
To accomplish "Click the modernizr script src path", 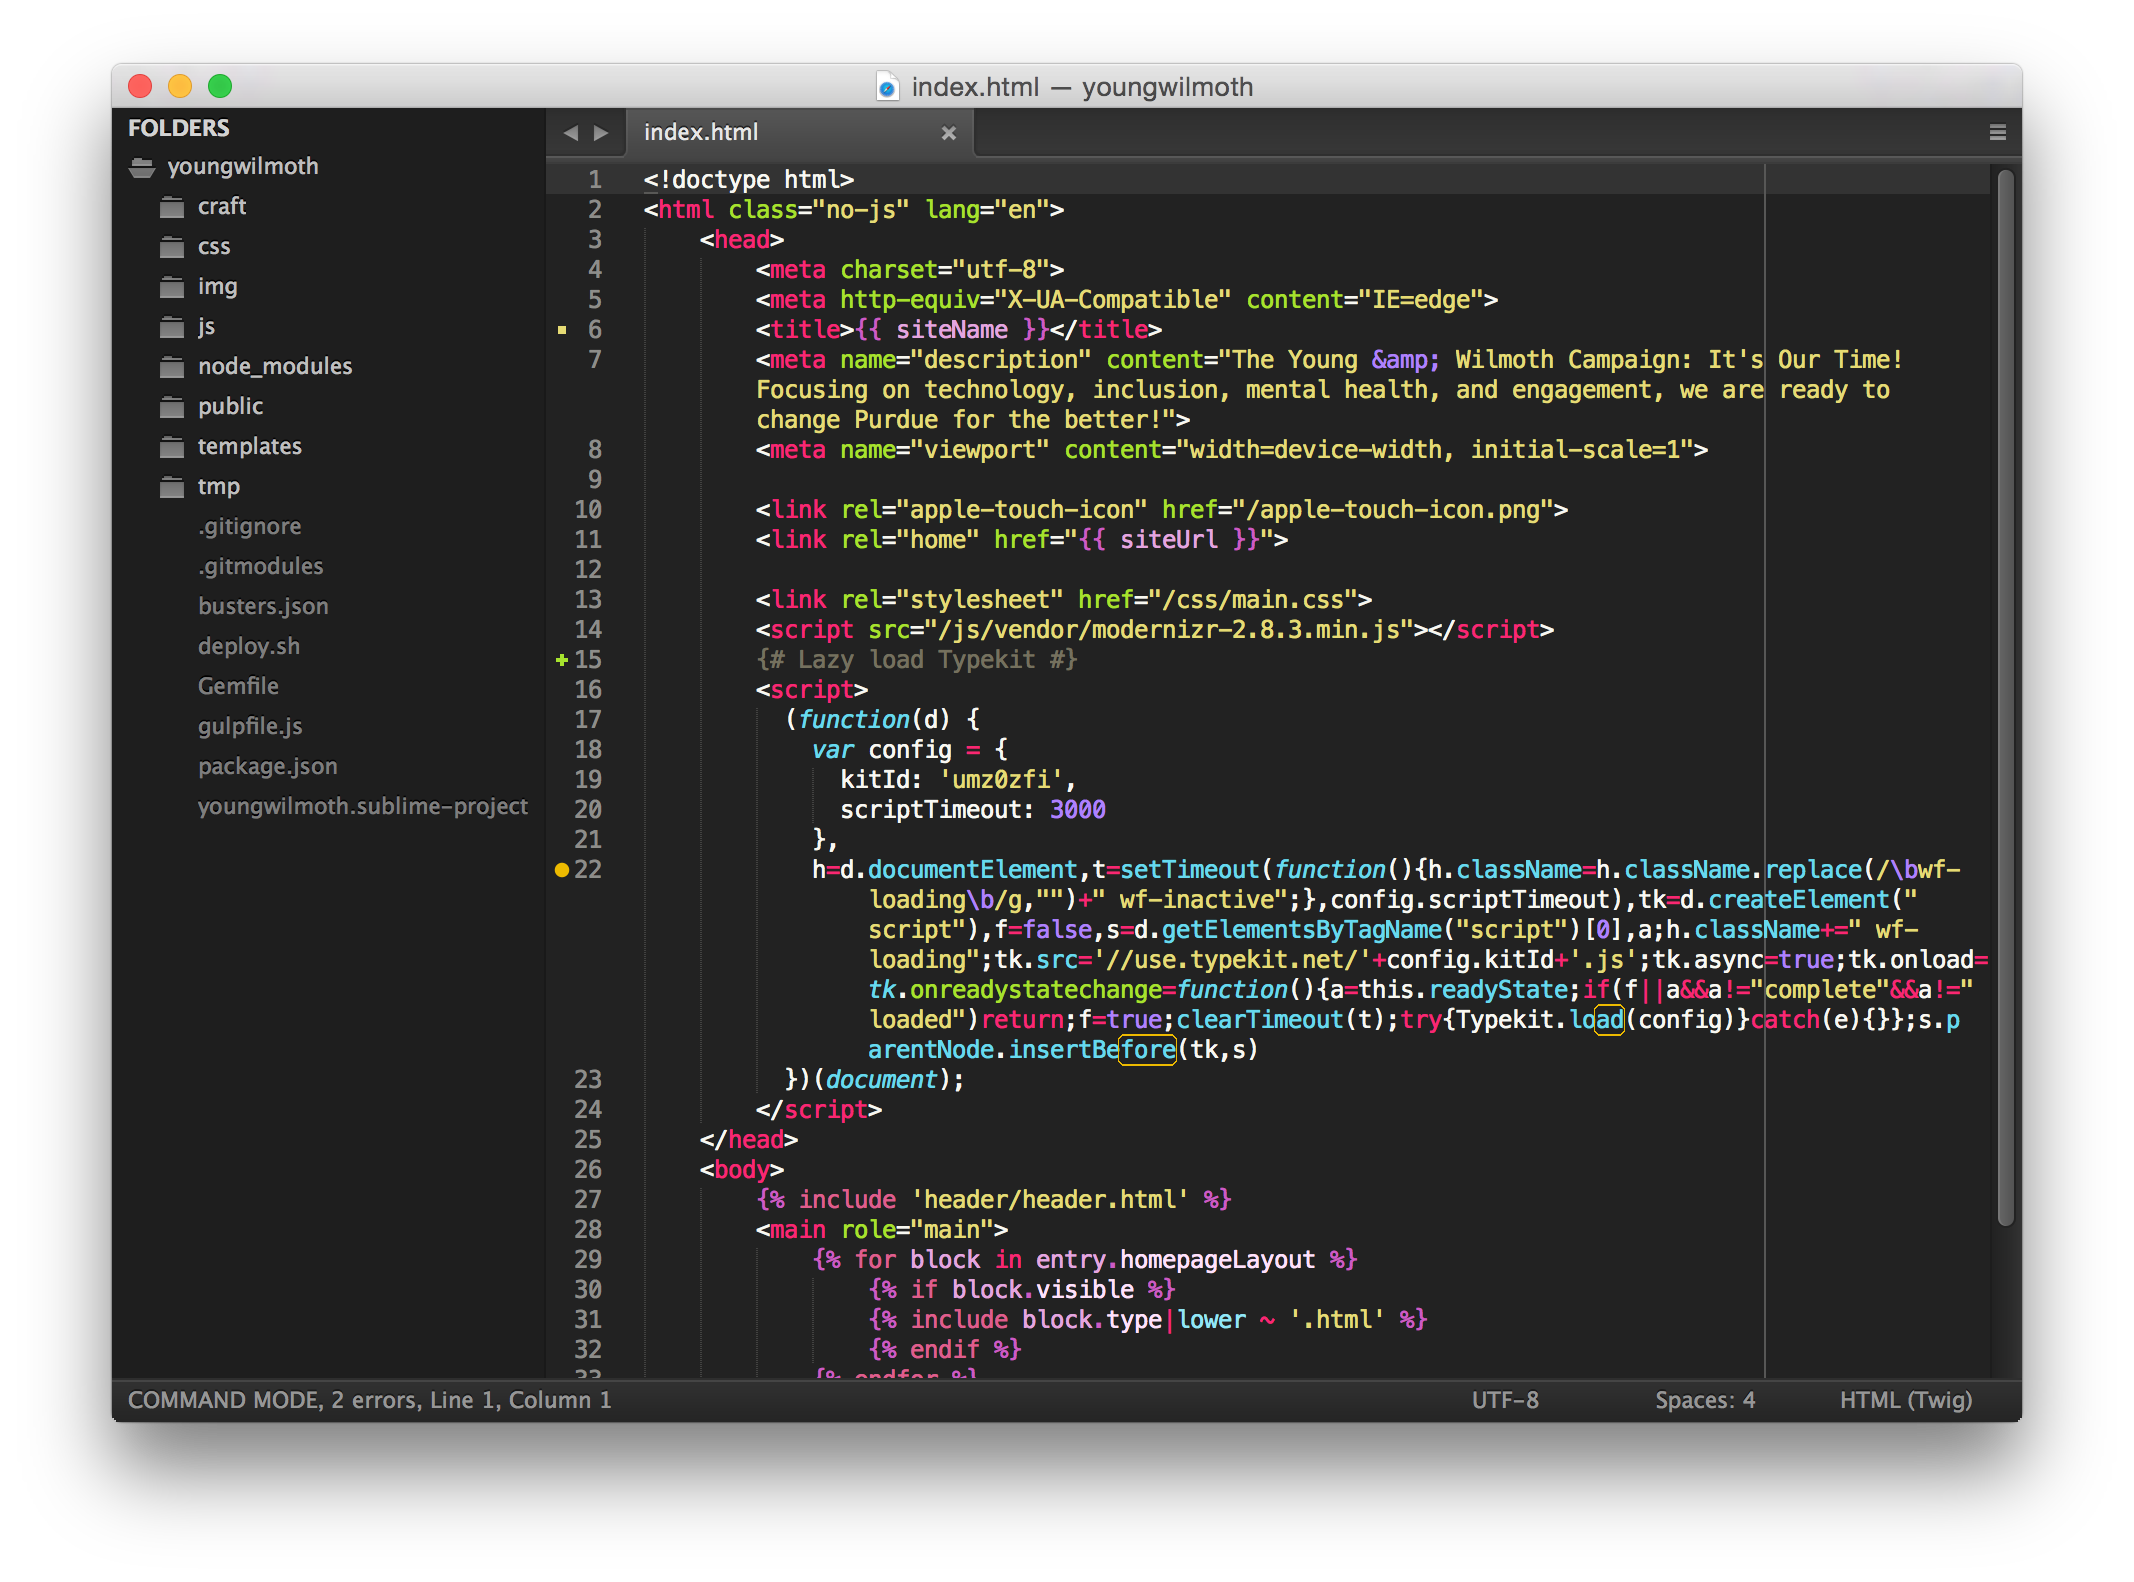I will point(1169,630).
